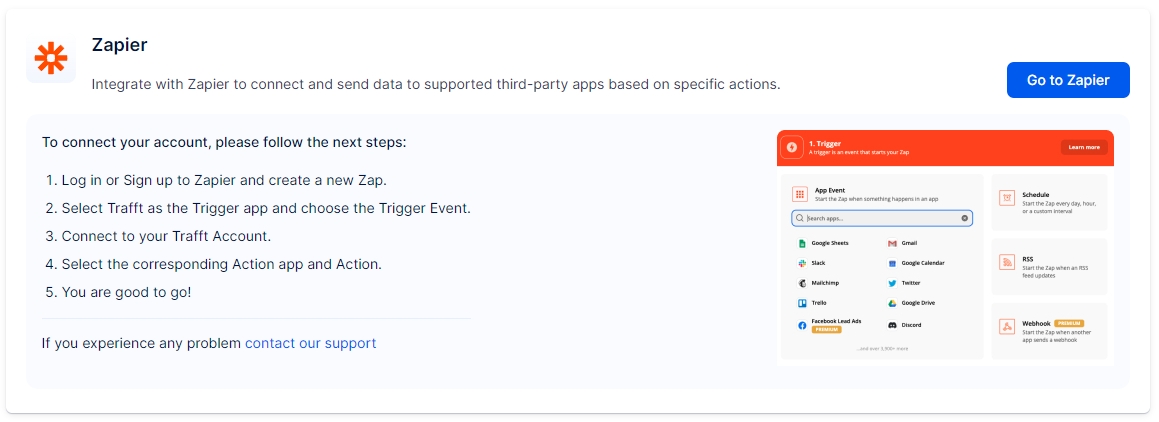Viewport: 1159px width, 422px height.
Task: Select the Facebook Lead Ads icon
Action: [802, 325]
